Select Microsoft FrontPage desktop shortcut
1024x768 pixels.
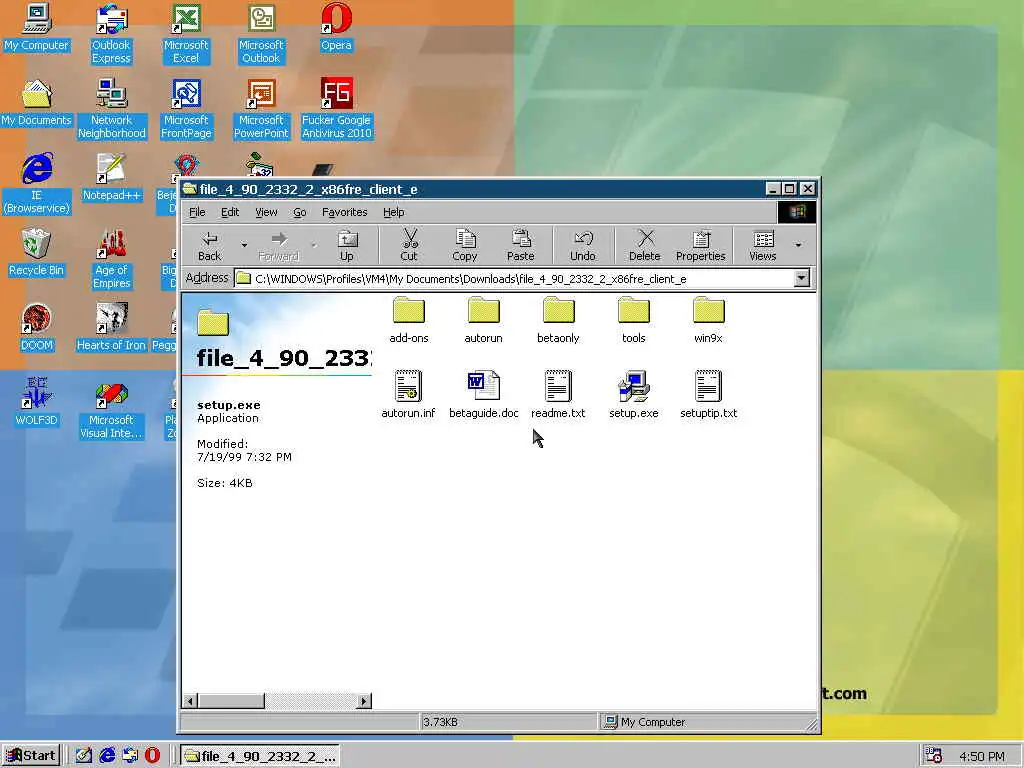186,108
